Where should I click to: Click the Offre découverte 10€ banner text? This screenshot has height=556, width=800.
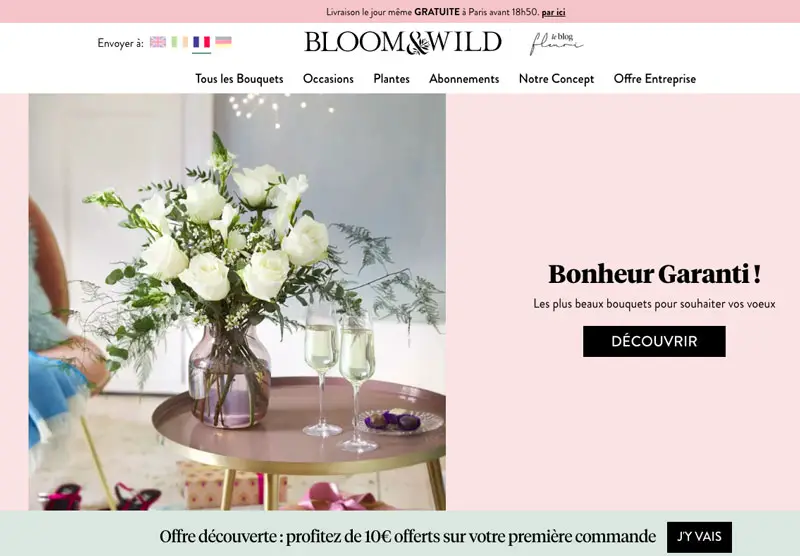[408, 537]
